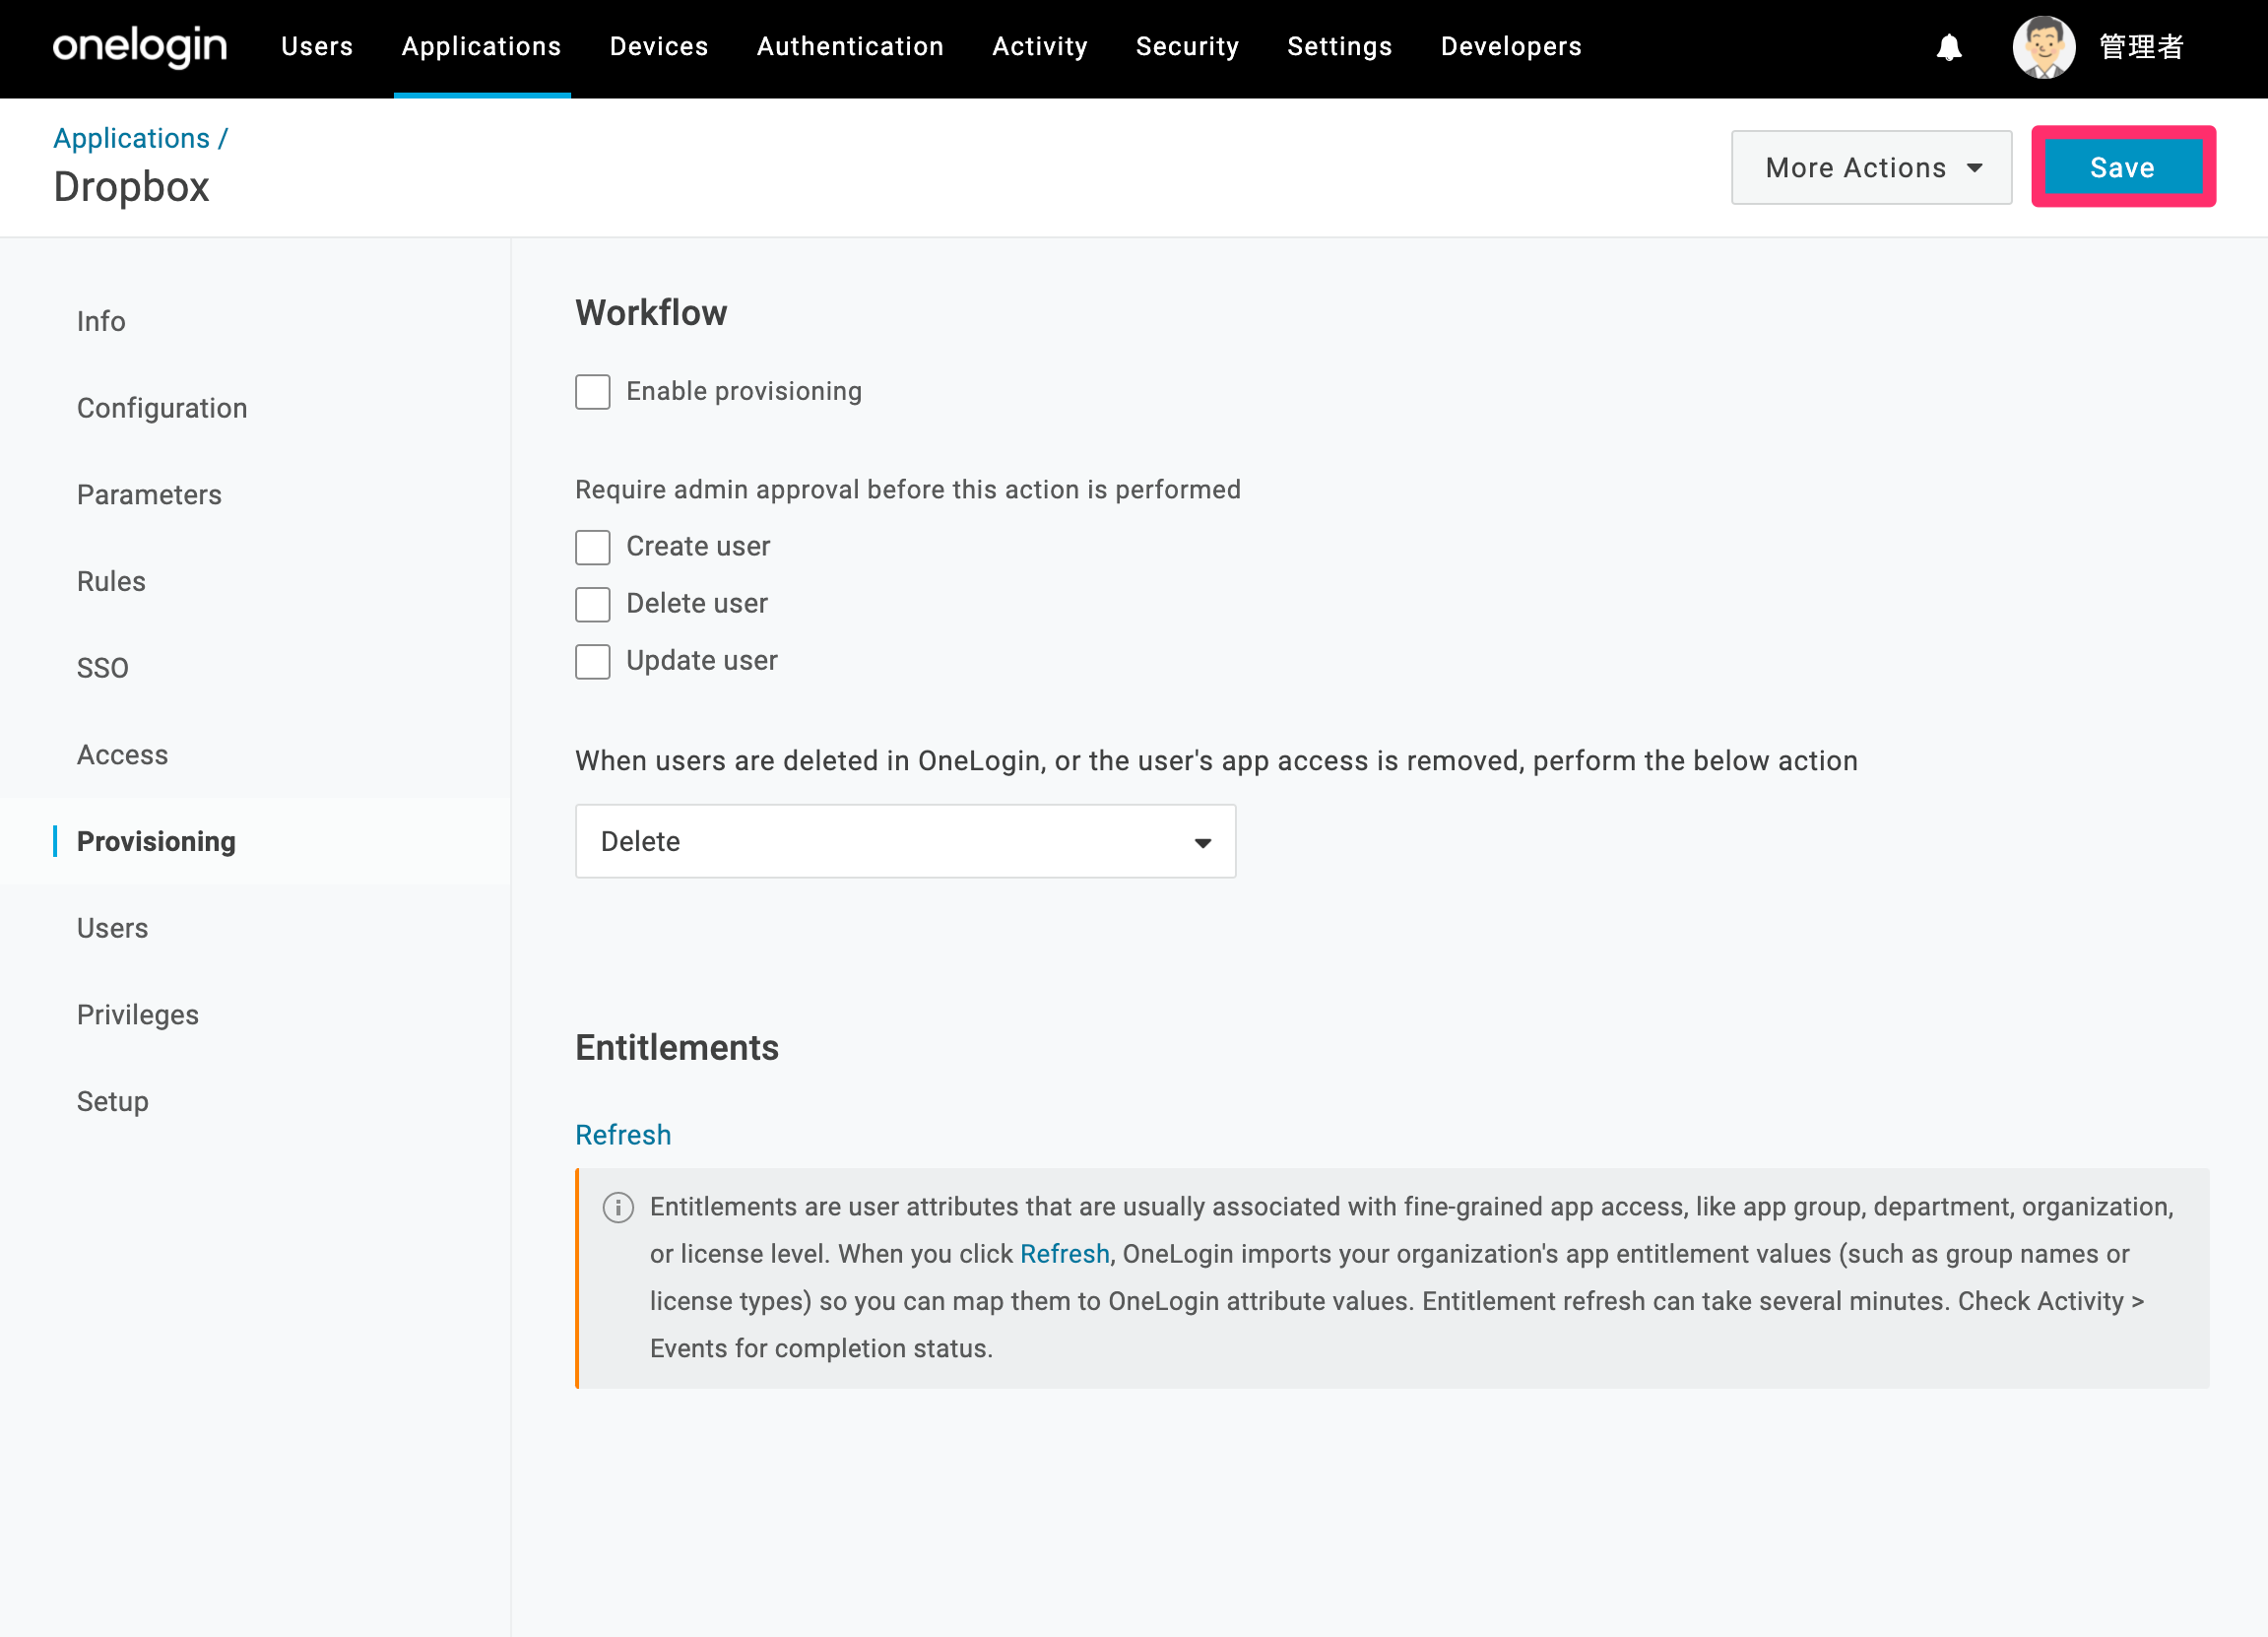2268x1637 pixels.
Task: Switch to the sidebar Users tab
Action: 112,928
